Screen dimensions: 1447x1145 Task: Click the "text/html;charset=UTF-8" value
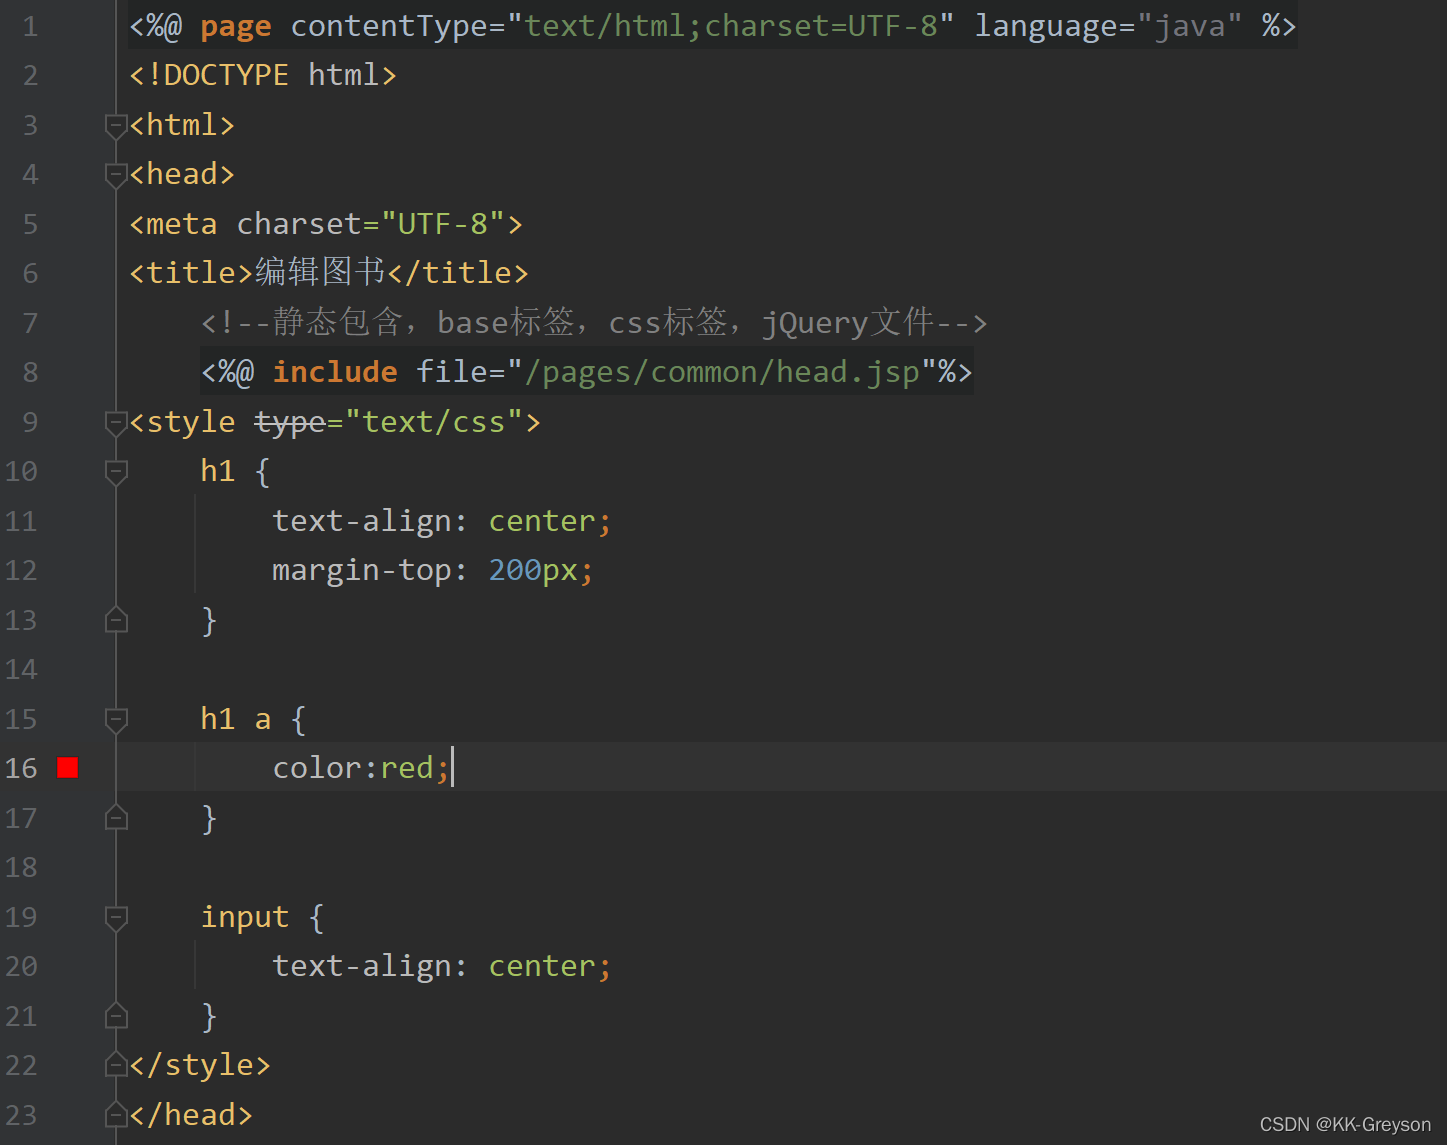point(730,26)
